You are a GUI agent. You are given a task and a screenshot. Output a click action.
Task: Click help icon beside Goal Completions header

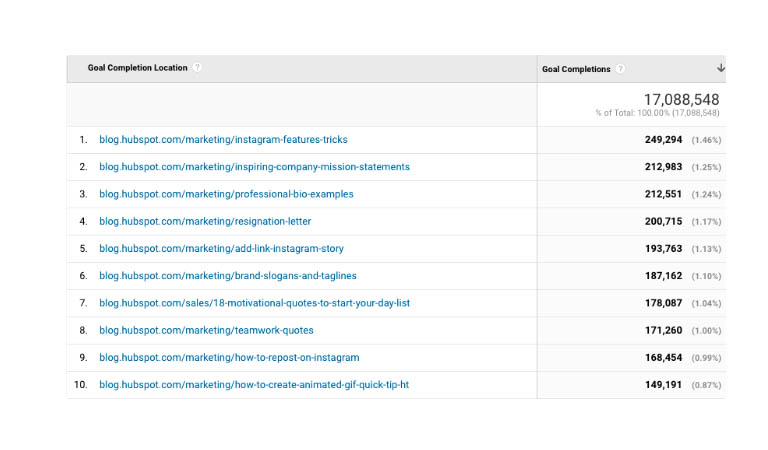(620, 69)
